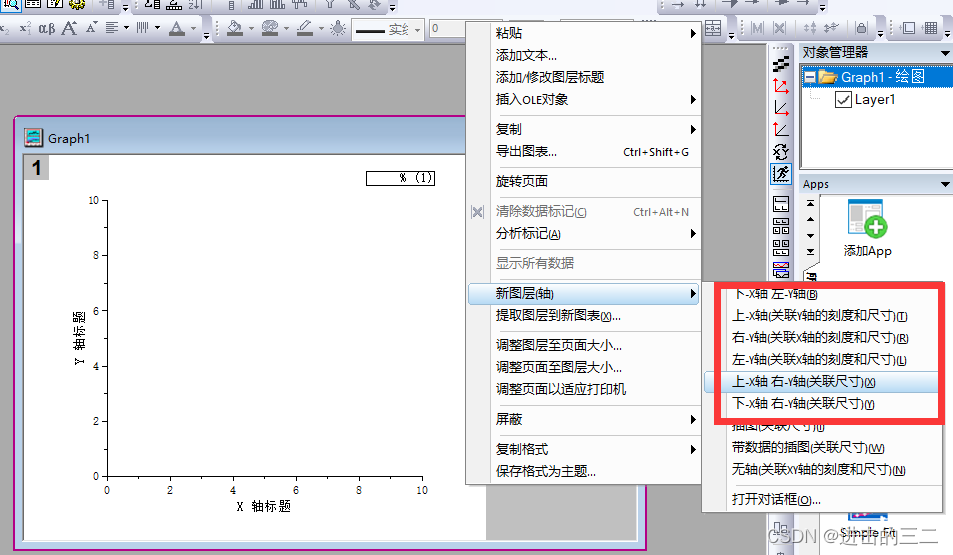Click the gear settings icon in top toolbar

click(x=77, y=5)
